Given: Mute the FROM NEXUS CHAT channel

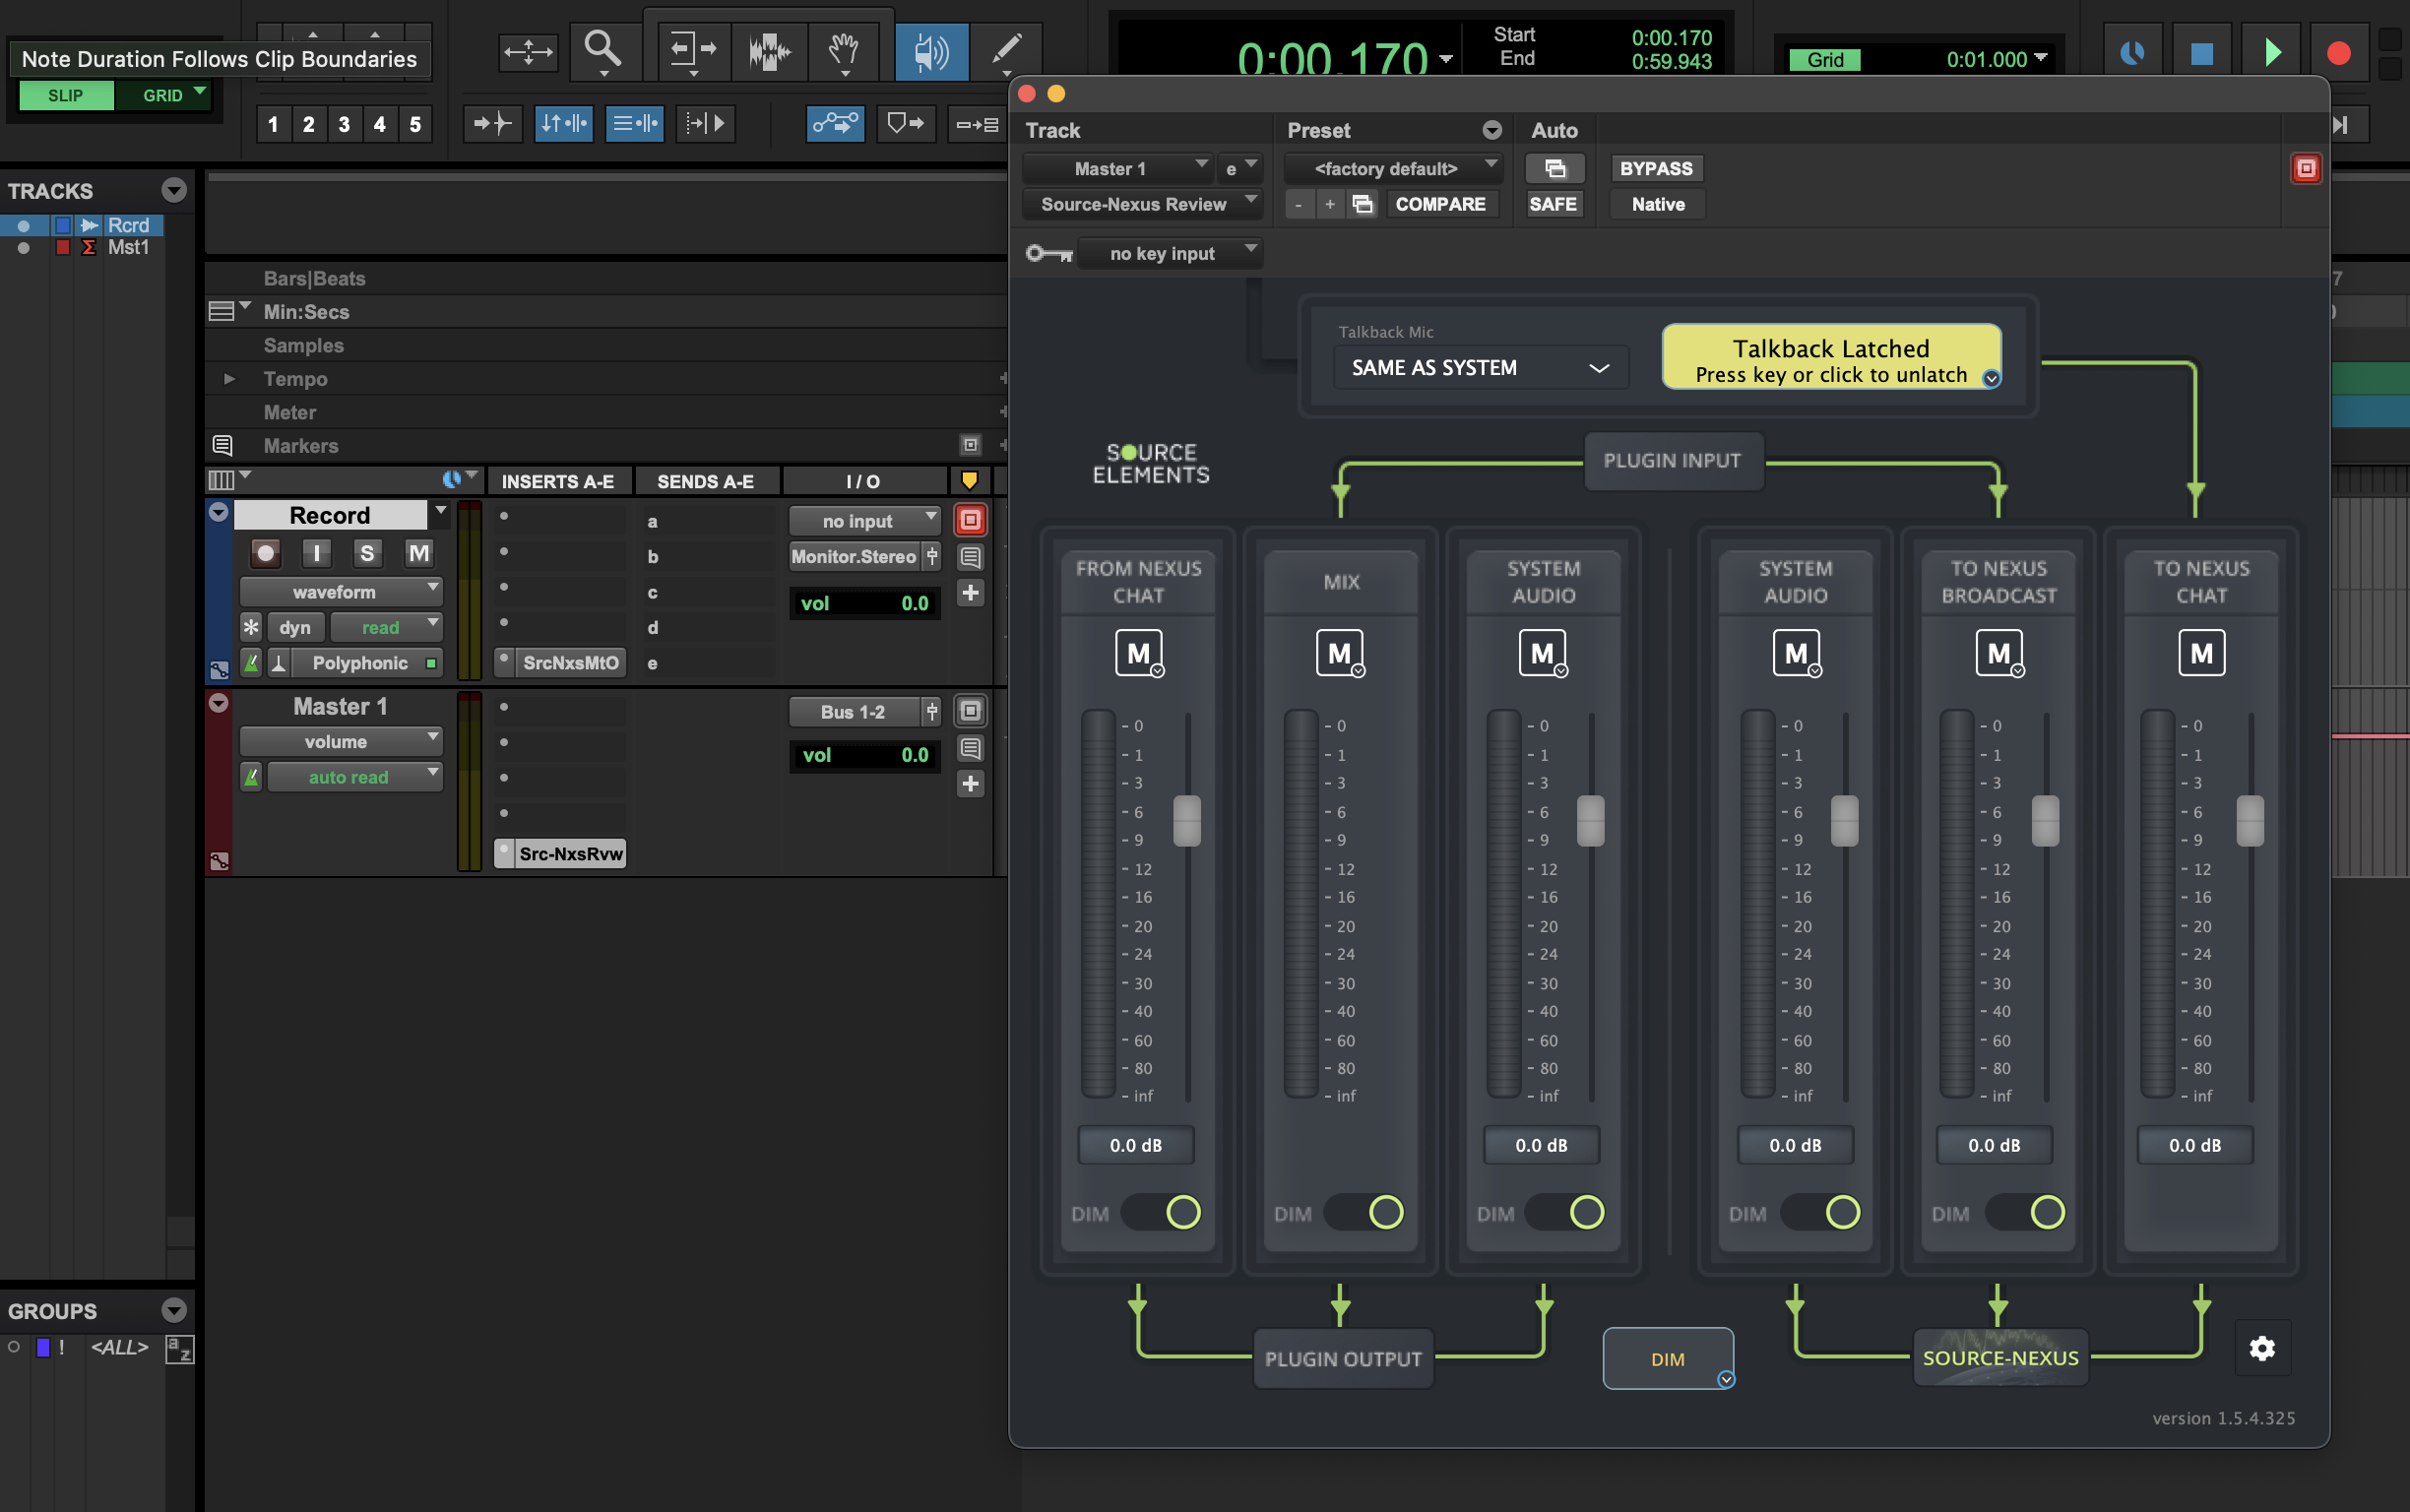Looking at the screenshot, I should pos(1138,653).
